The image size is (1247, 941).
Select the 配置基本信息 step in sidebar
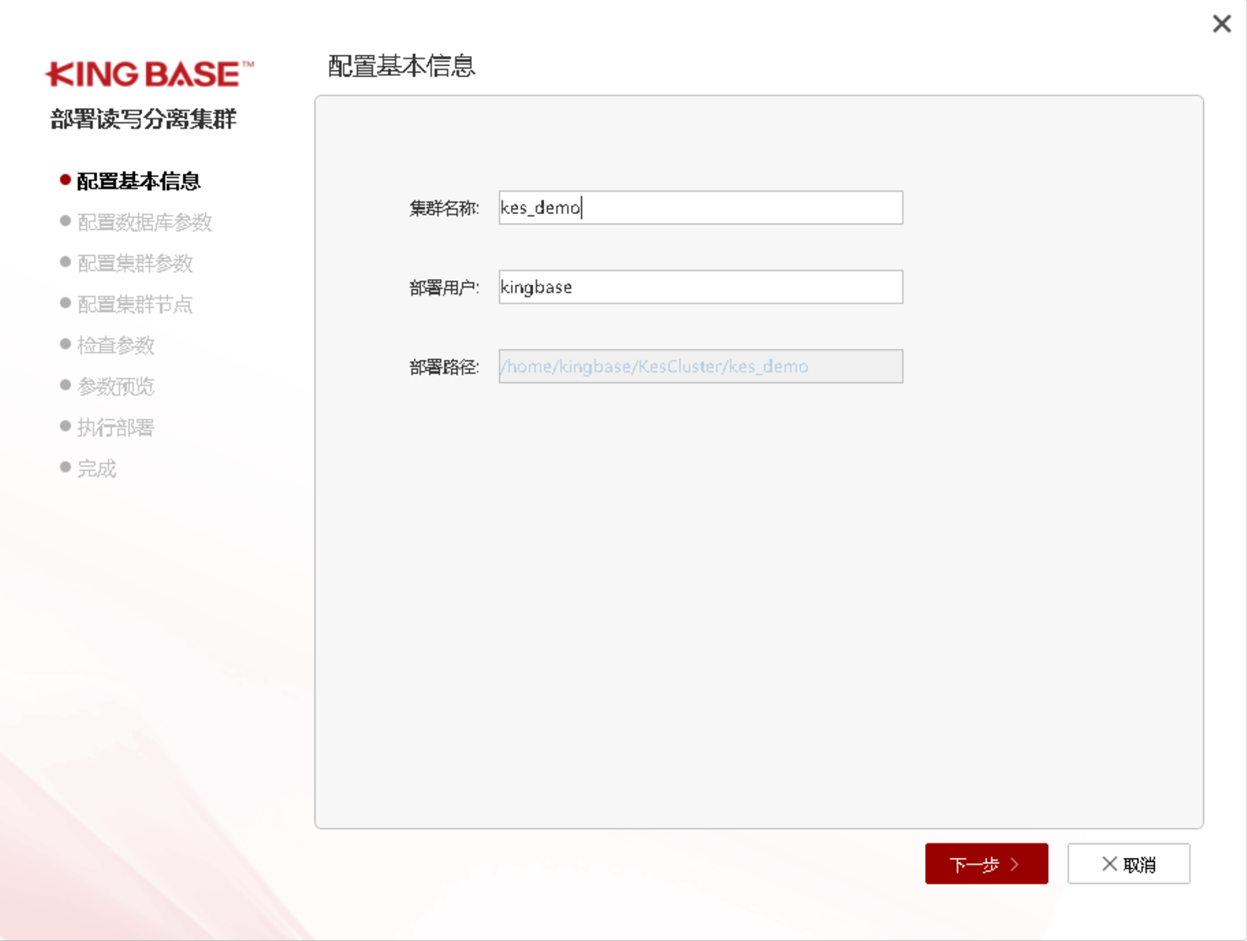[x=138, y=181]
